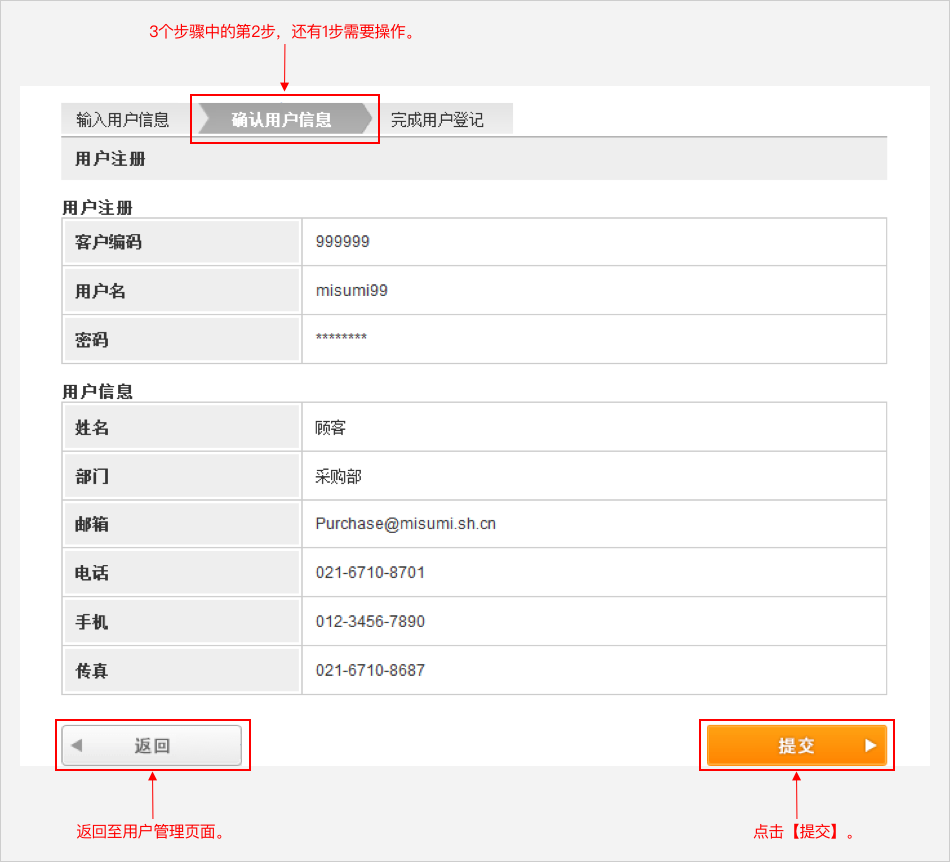Click the left arrow icon on 返回

(x=77, y=746)
